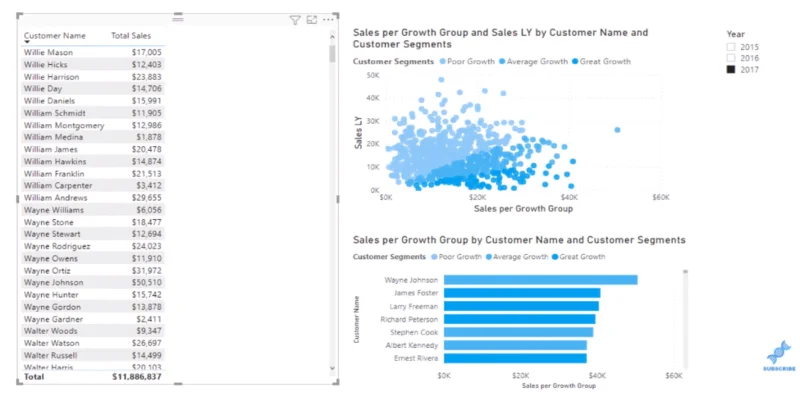
Task: Select the Wayne Gordon row
Action: point(93,307)
